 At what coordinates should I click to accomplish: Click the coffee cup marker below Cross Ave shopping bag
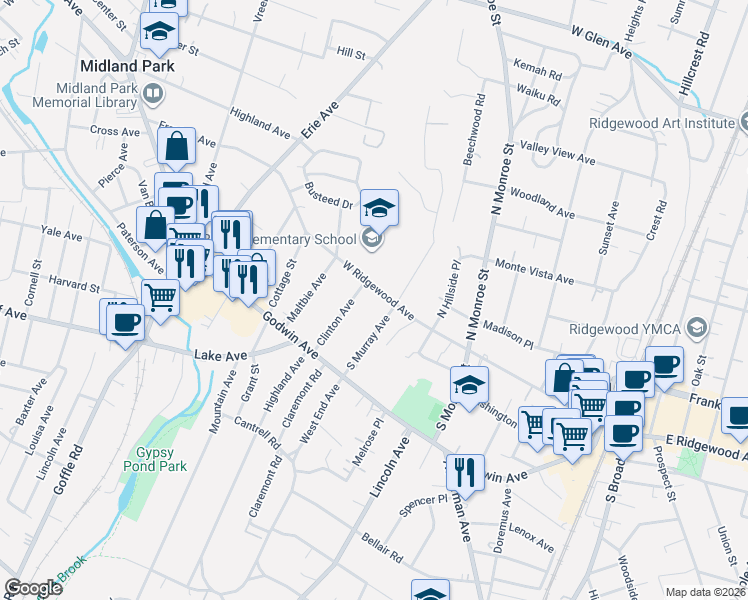coord(178,206)
